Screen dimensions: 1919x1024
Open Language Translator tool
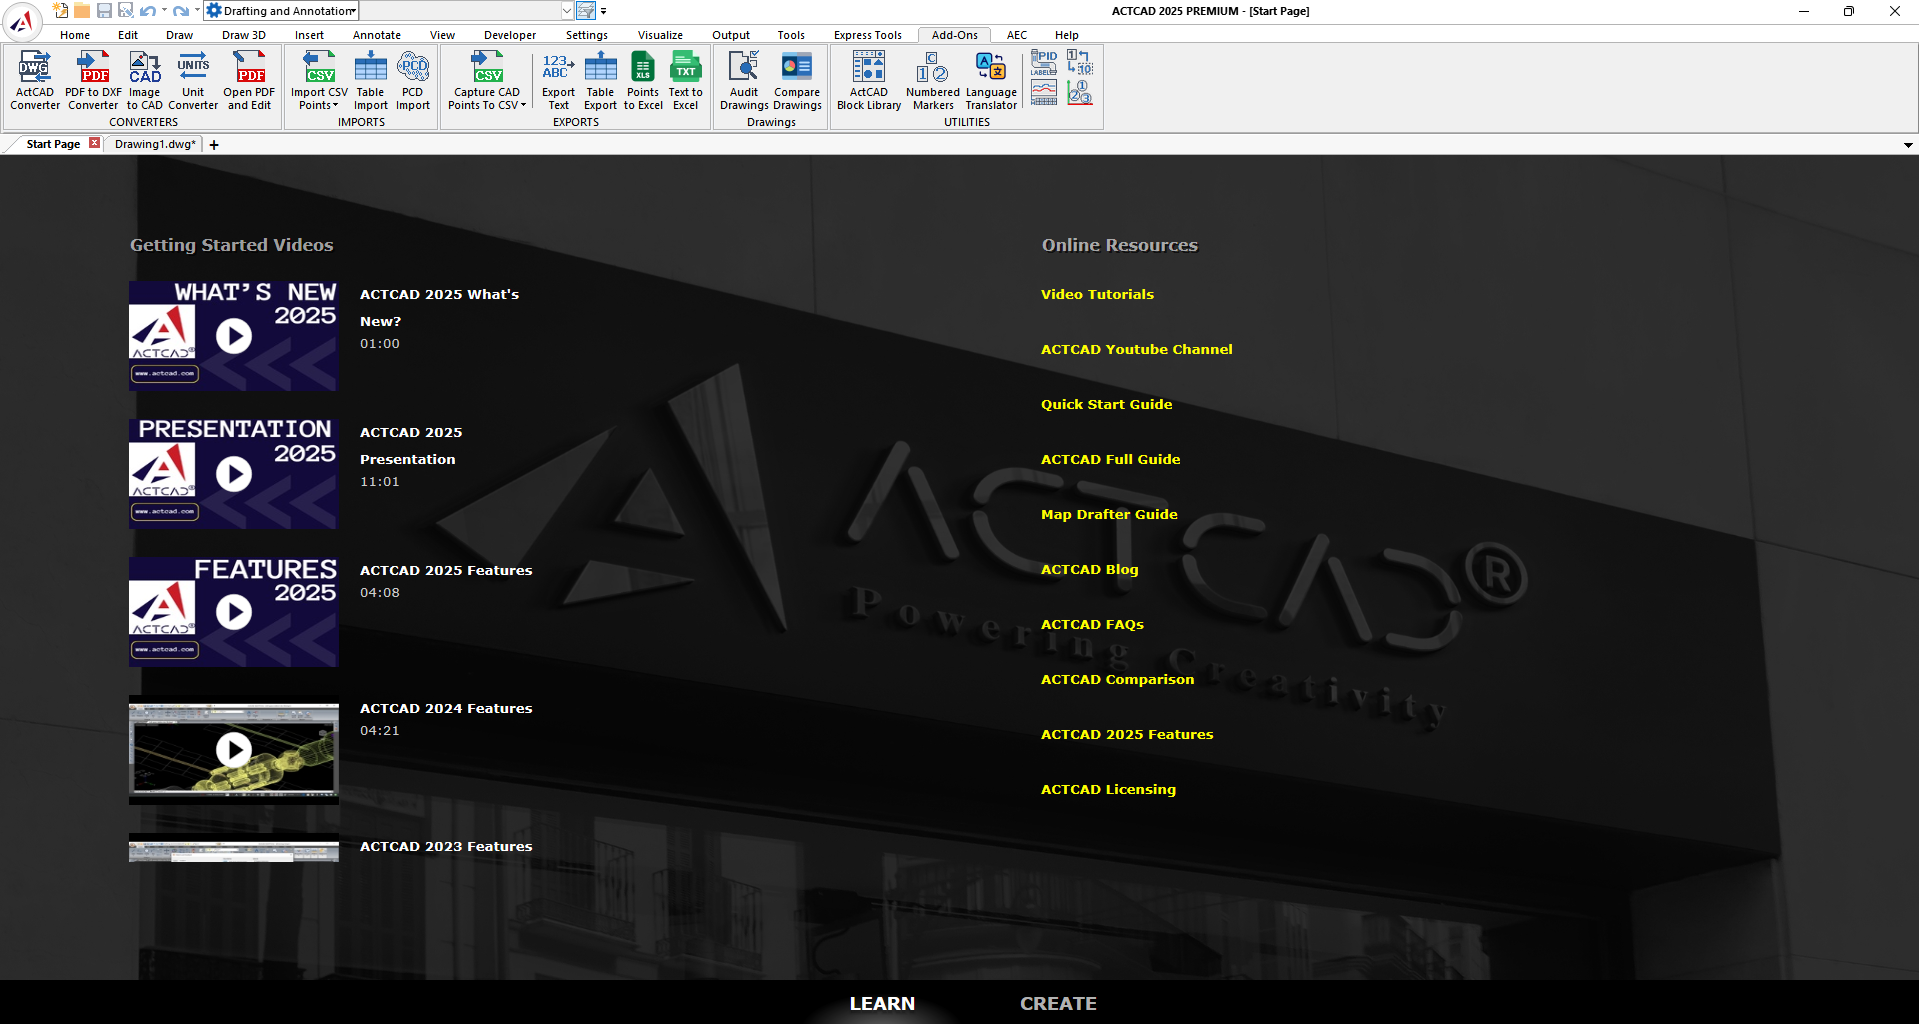[991, 80]
